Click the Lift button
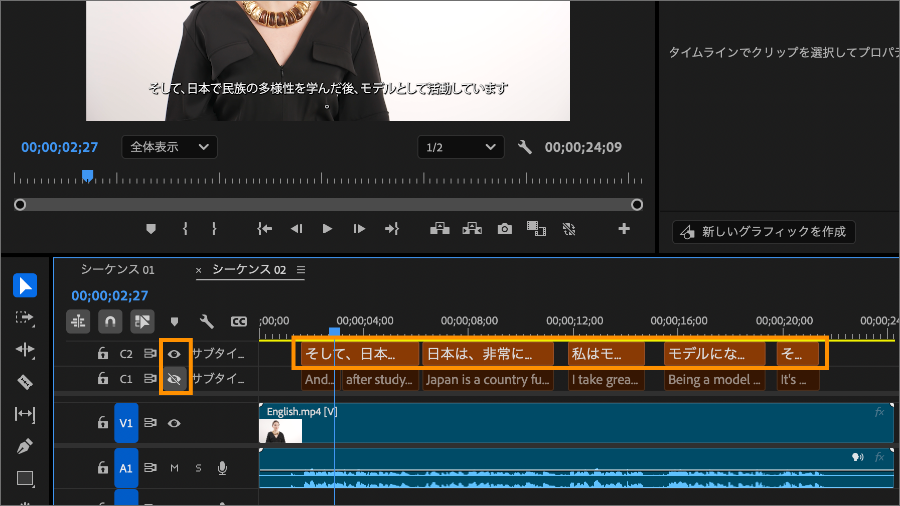This screenshot has height=506, width=900. [x=440, y=229]
